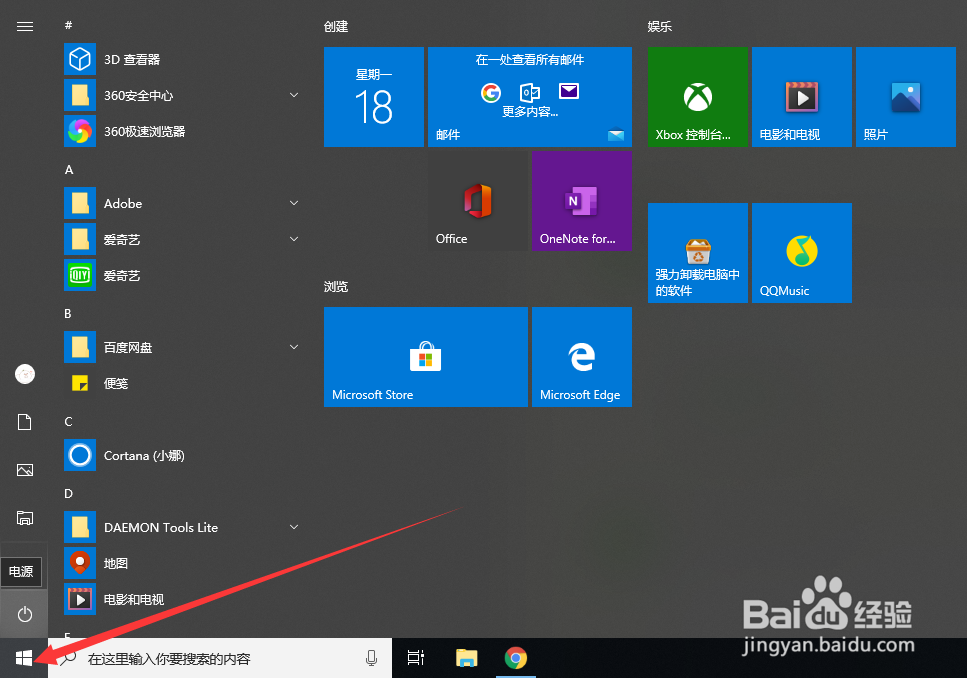Open 便笺 sticky notes app
967x678 pixels.
(x=182, y=383)
